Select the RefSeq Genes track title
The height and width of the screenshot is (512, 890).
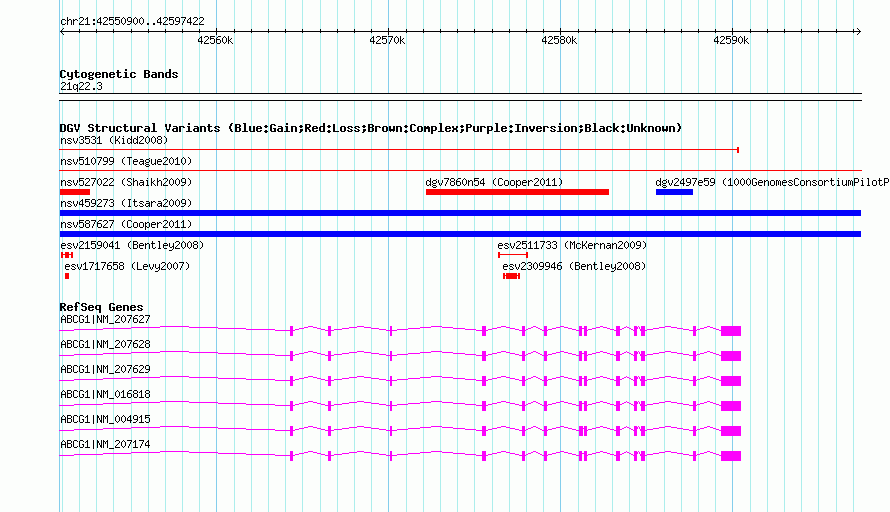pos(101,307)
